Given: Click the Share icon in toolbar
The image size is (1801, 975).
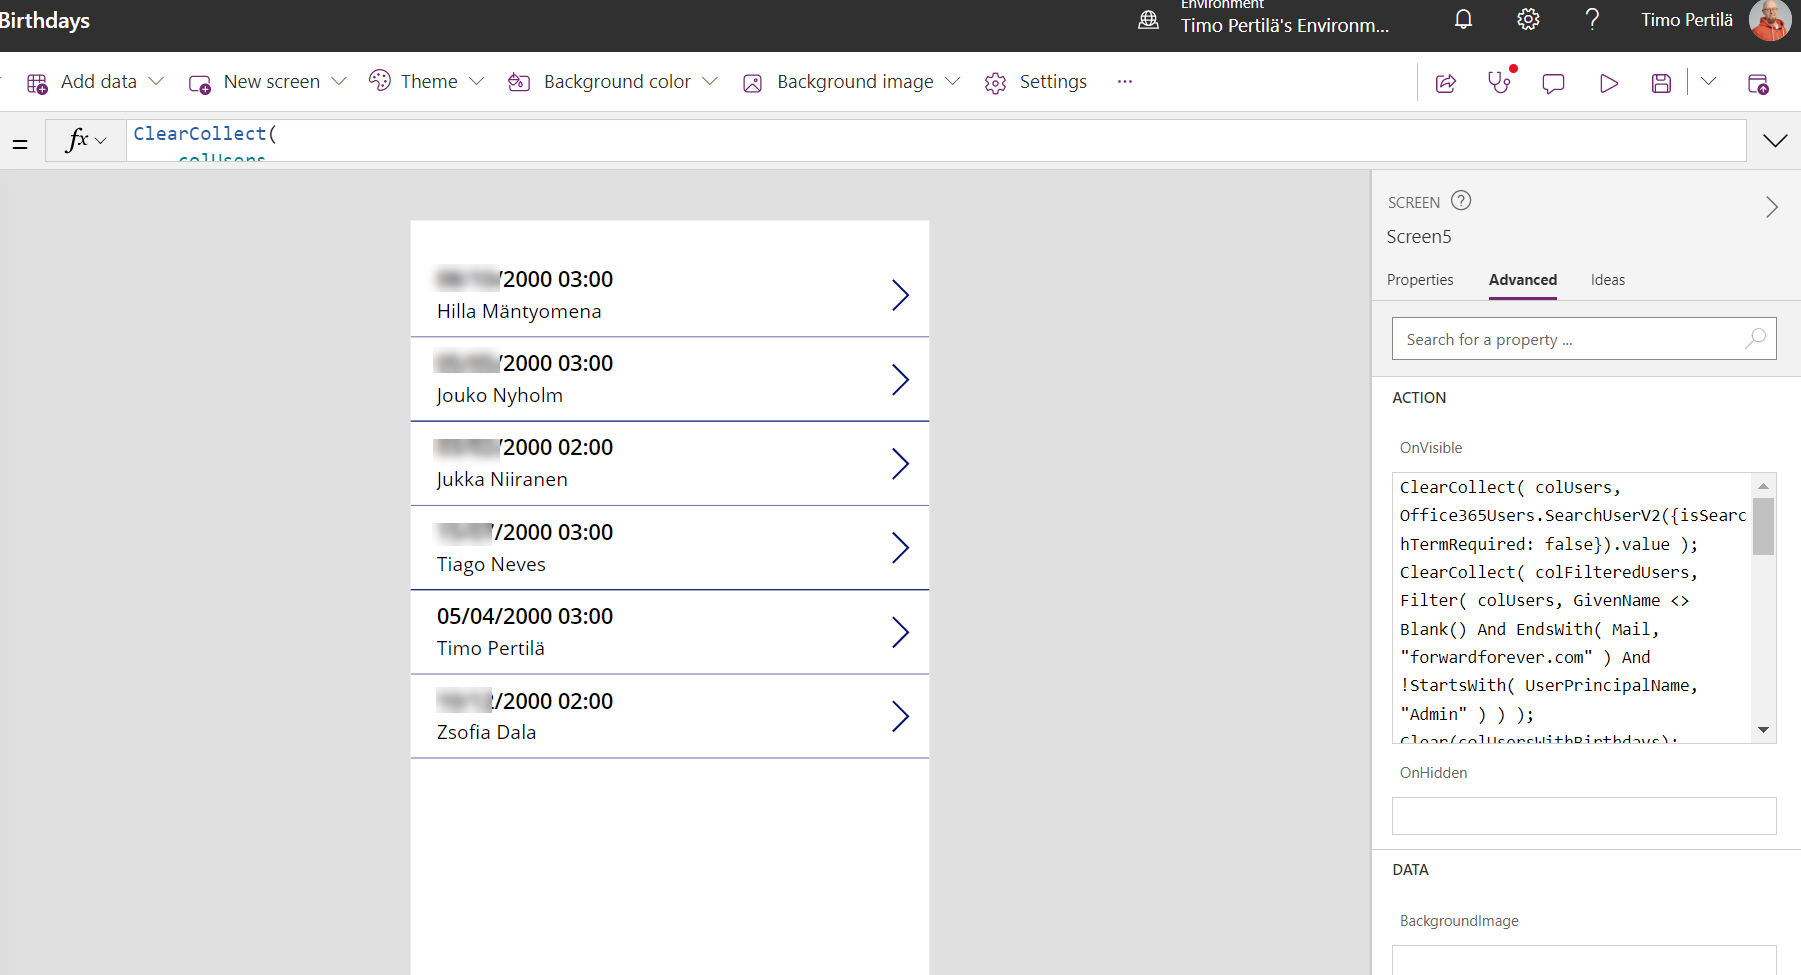Looking at the screenshot, I should 1446,83.
